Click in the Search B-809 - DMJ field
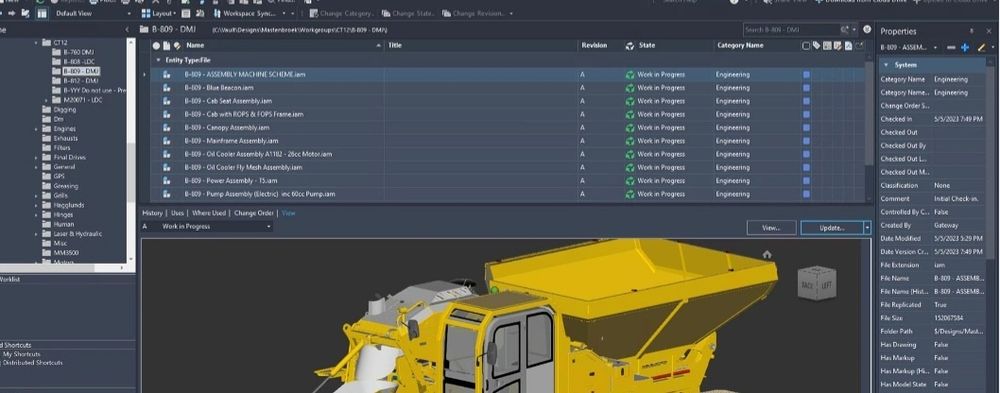1000x393 pixels. click(791, 30)
